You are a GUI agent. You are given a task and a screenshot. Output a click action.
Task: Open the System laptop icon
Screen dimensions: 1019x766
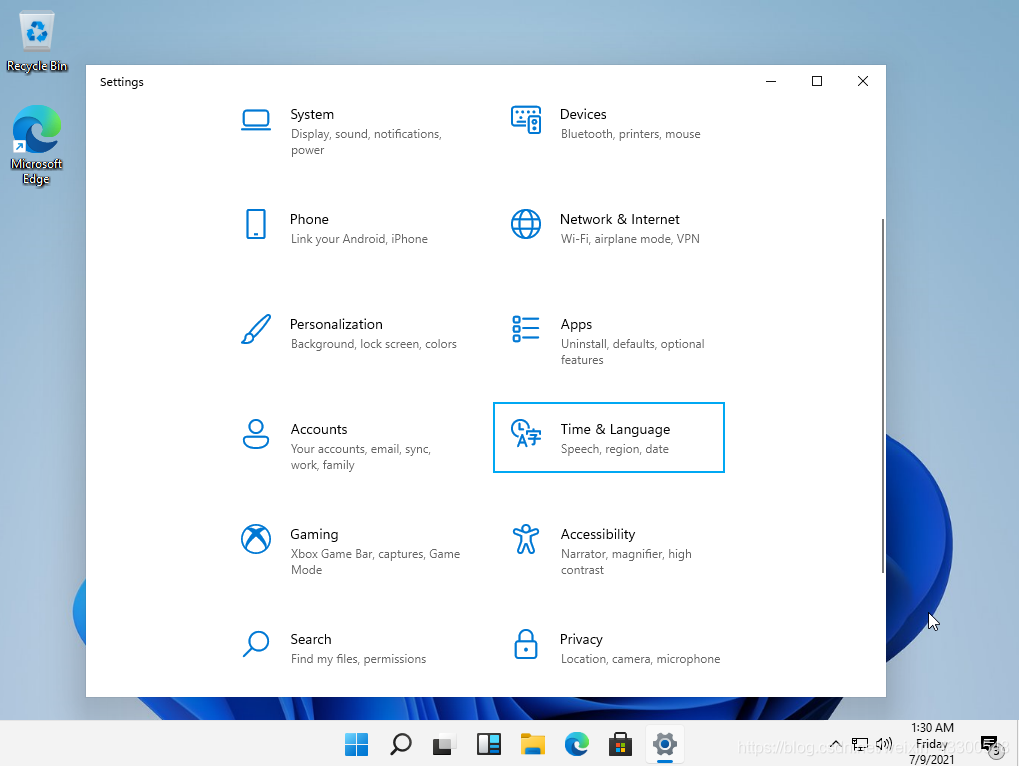[256, 120]
